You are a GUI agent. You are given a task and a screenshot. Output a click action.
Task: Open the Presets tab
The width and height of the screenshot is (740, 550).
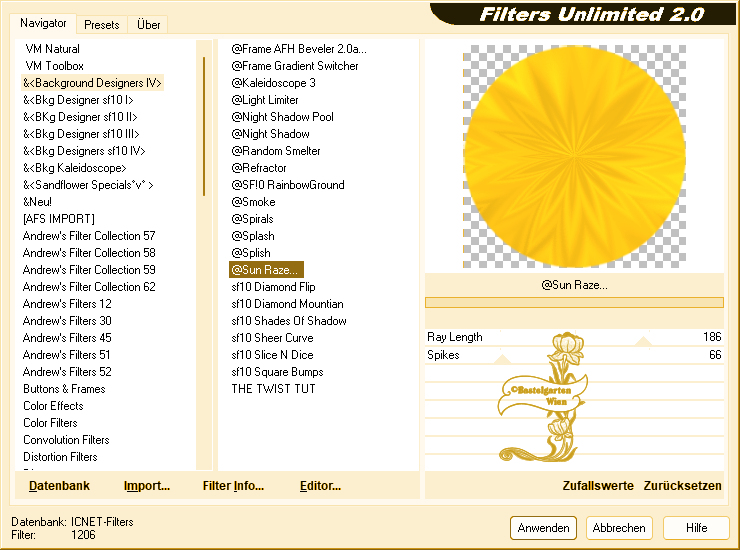101,25
